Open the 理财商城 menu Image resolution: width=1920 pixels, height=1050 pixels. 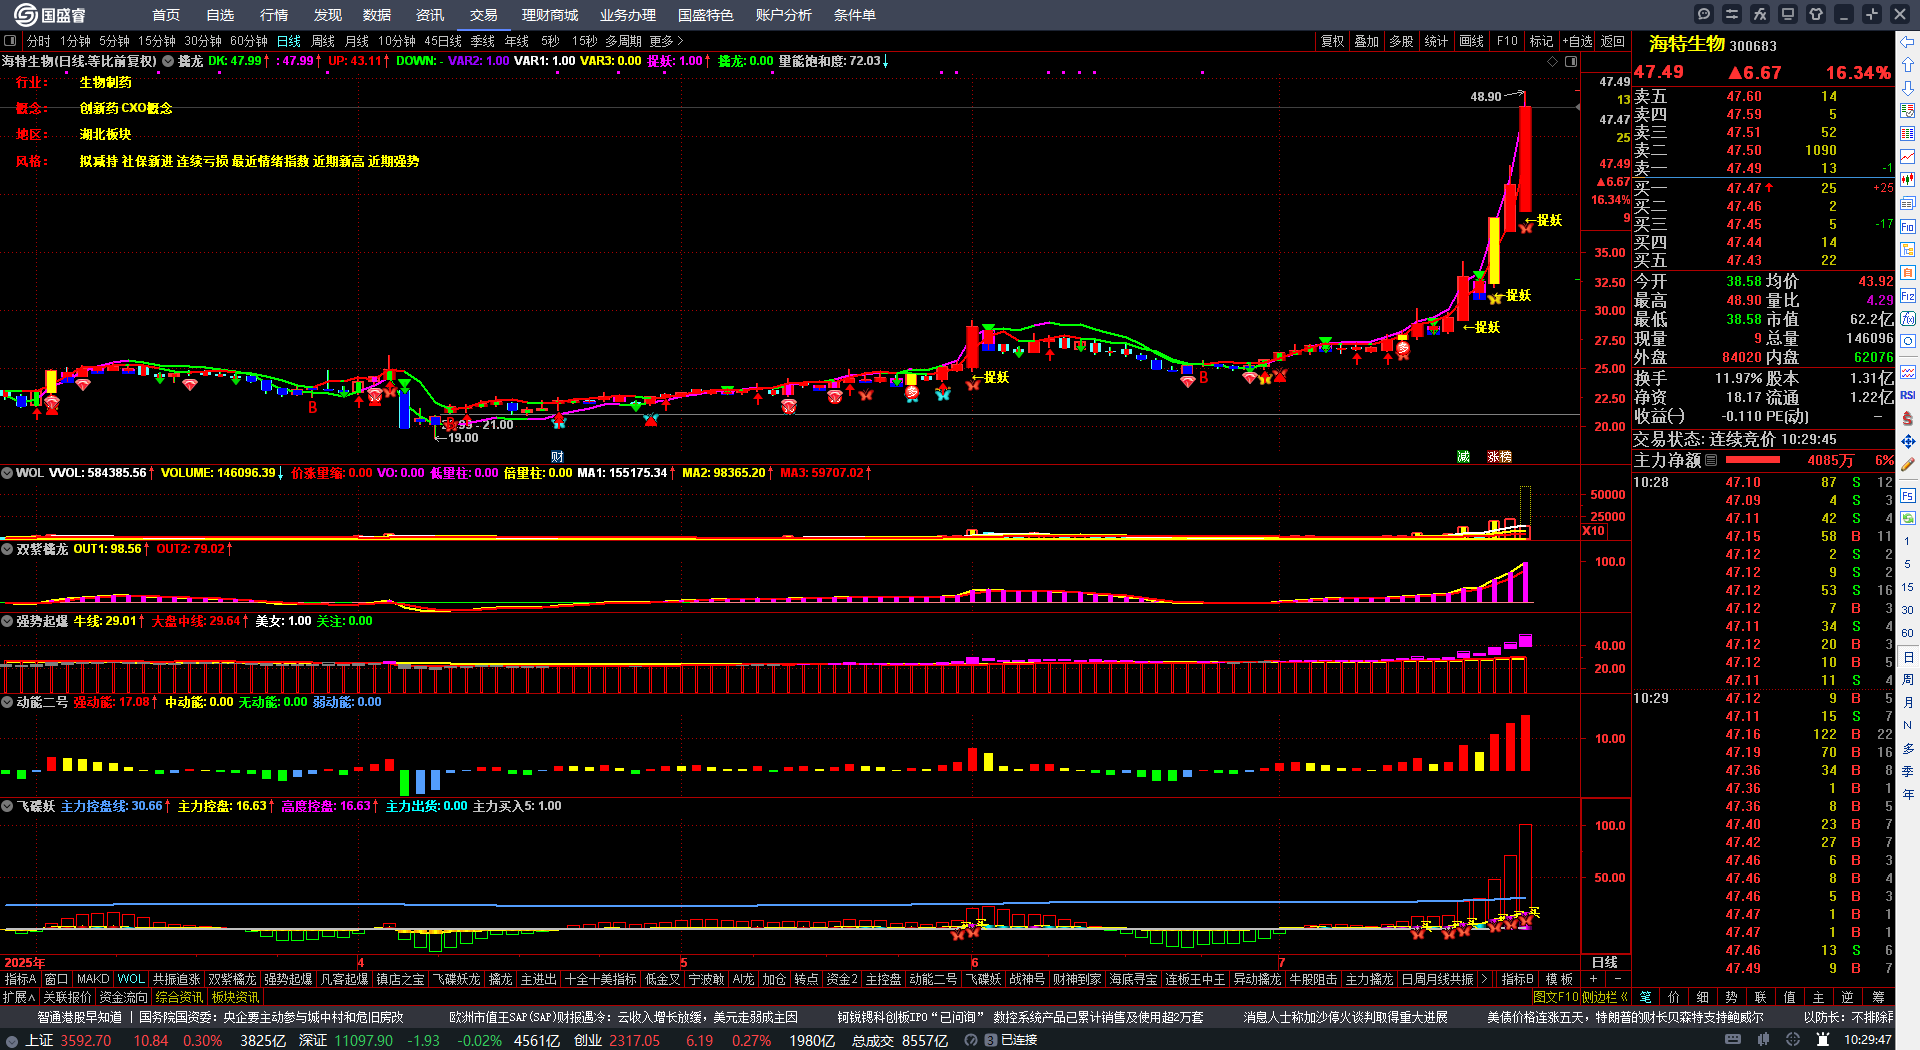[x=550, y=15]
